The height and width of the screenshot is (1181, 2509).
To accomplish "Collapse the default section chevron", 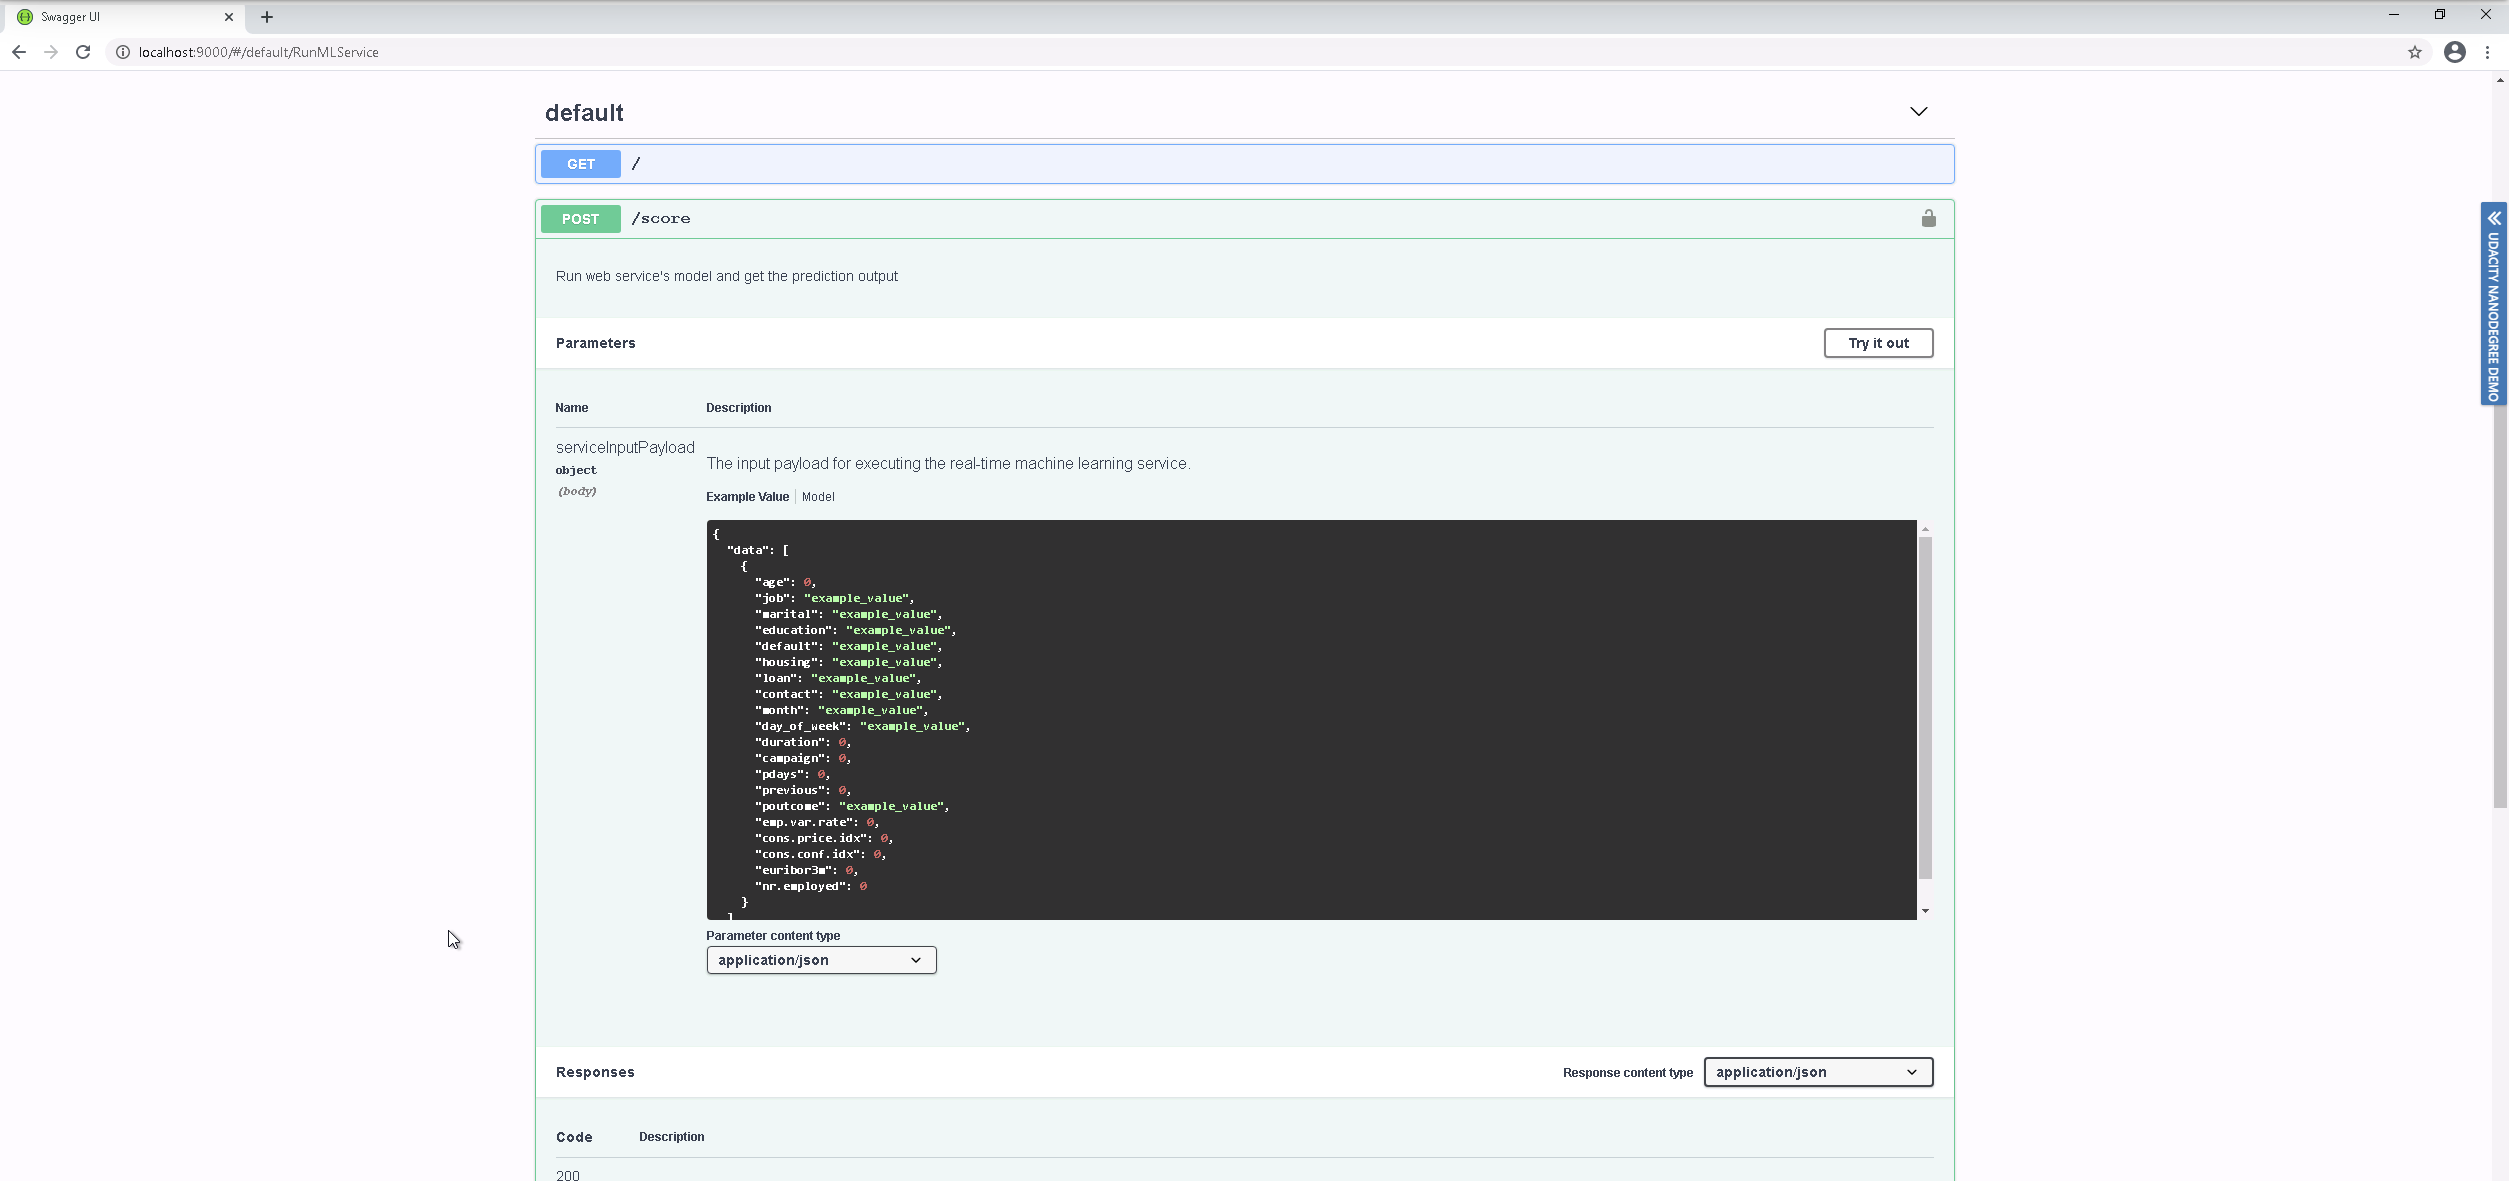I will pos(1918,112).
